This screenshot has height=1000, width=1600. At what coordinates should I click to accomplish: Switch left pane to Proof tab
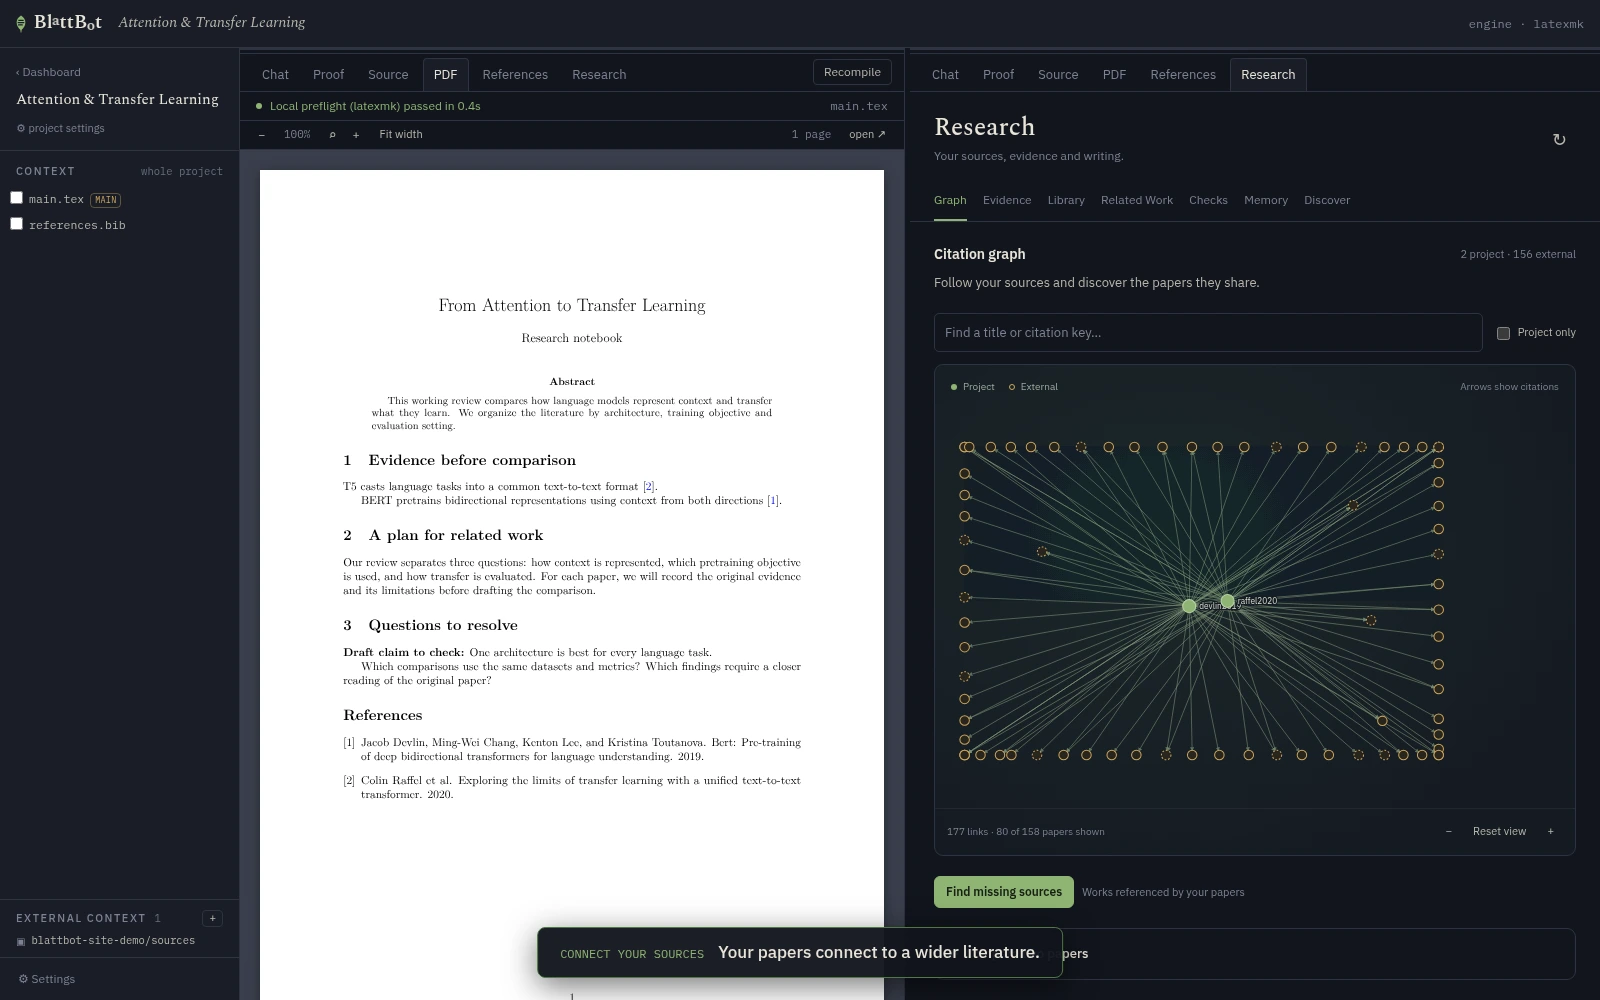click(328, 75)
